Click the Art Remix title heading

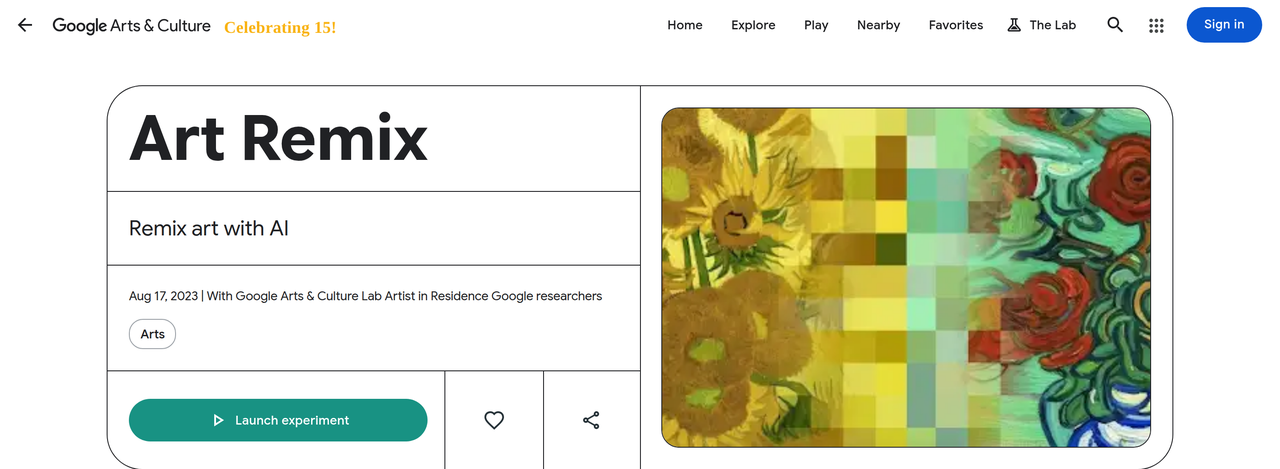[278, 138]
